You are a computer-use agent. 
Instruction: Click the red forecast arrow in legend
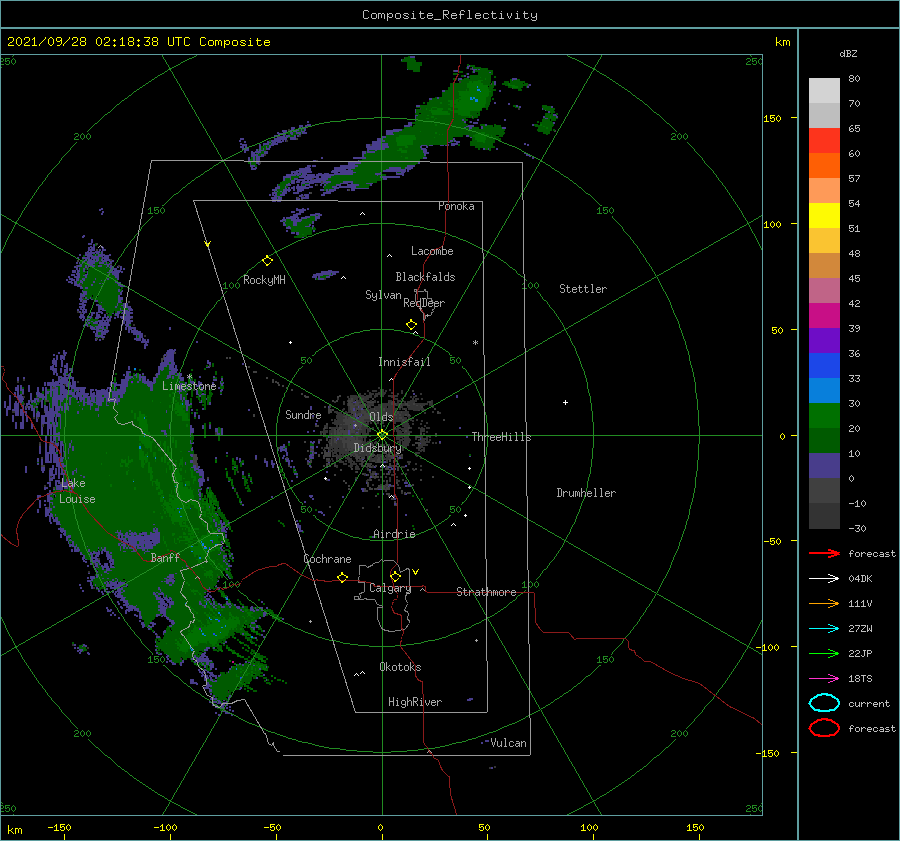pos(824,553)
